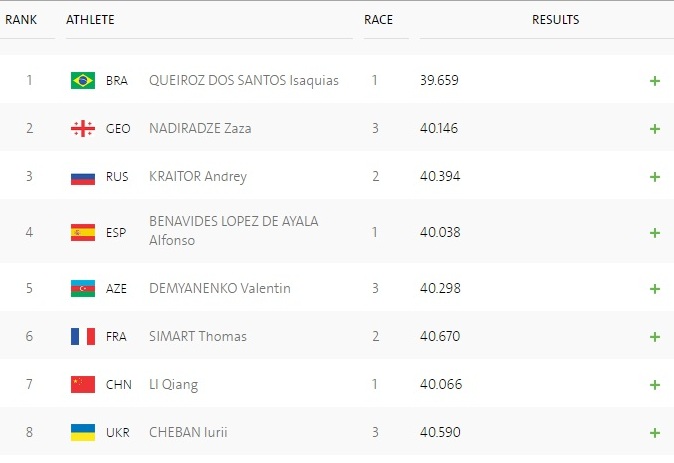Viewport: 674px width, 463px height.
Task: Open athlete link QUEIROZ DOS SANTOS Isaquias
Action: coord(244,80)
